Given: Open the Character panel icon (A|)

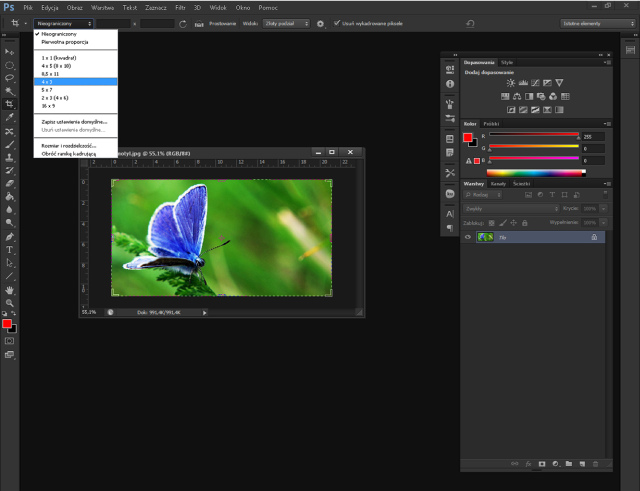Looking at the screenshot, I should tap(450, 214).
